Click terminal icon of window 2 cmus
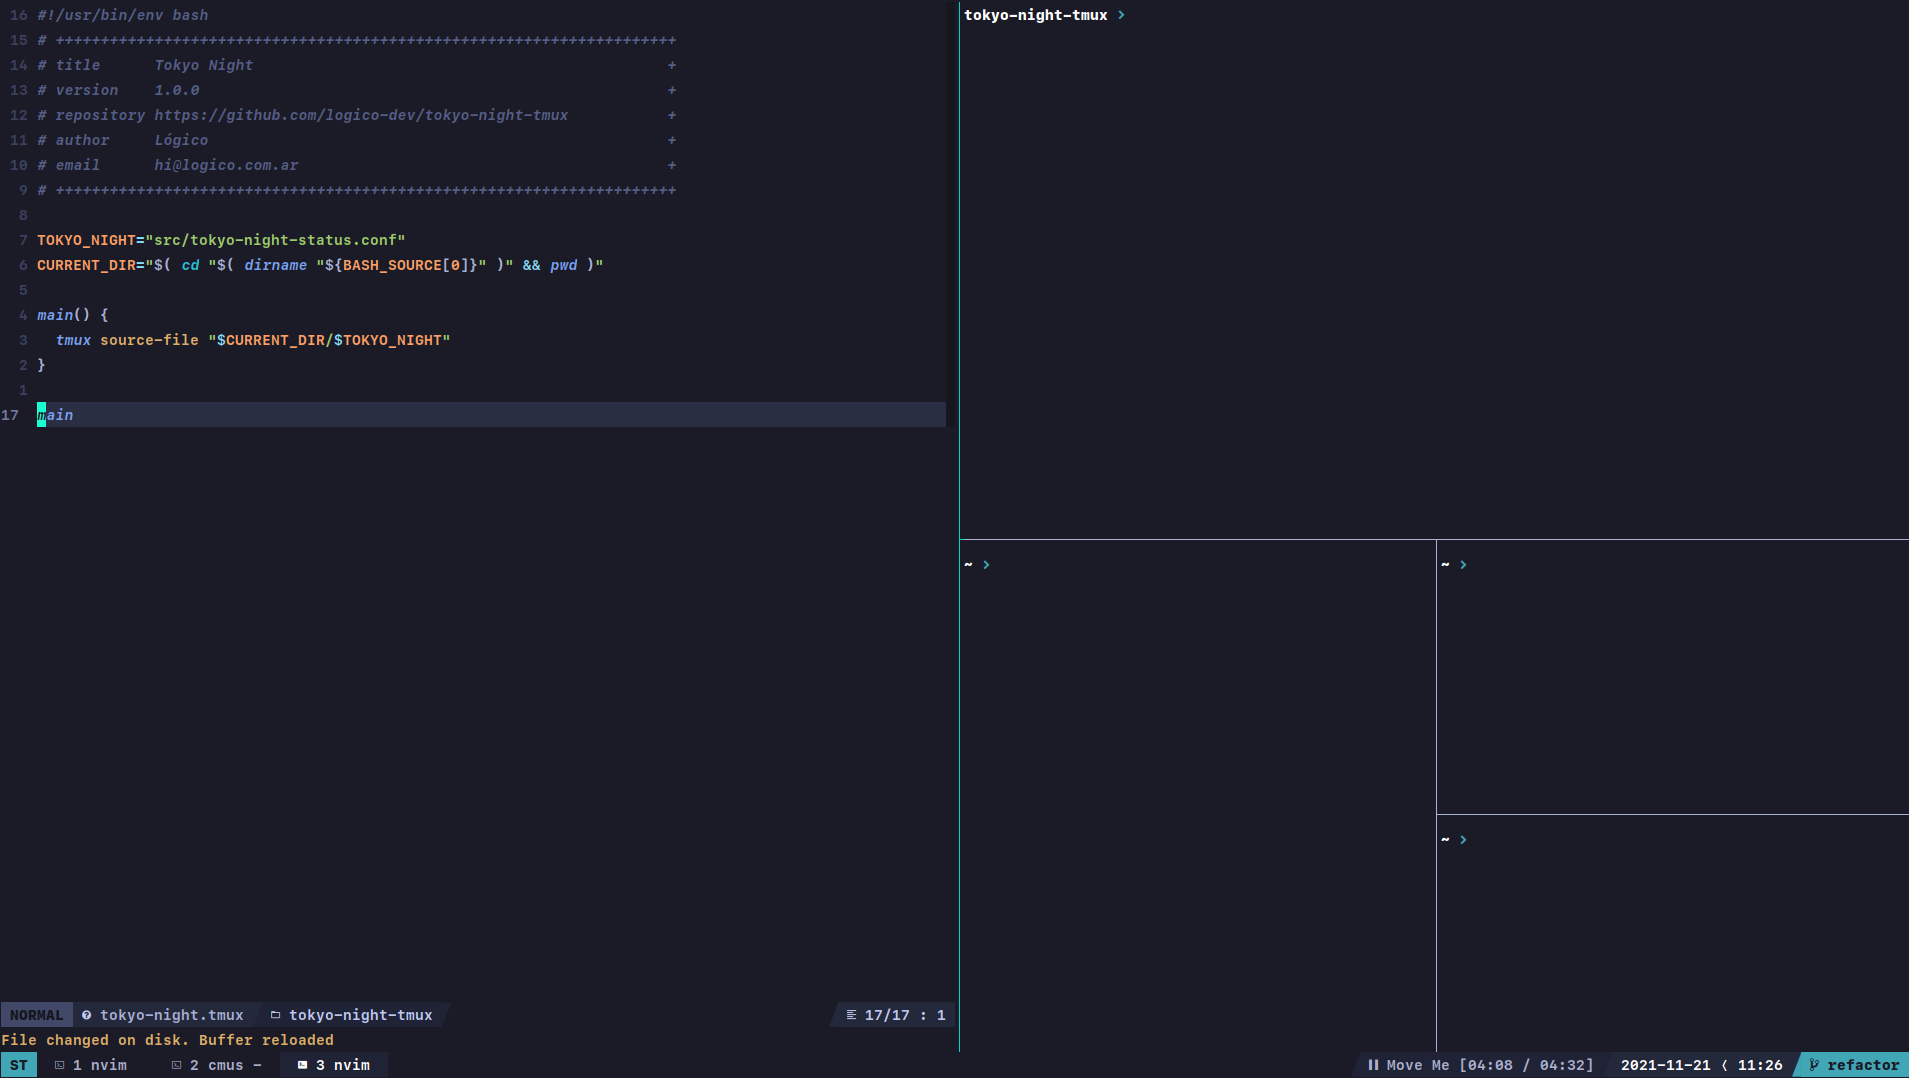The image size is (1909, 1078). tap(177, 1065)
